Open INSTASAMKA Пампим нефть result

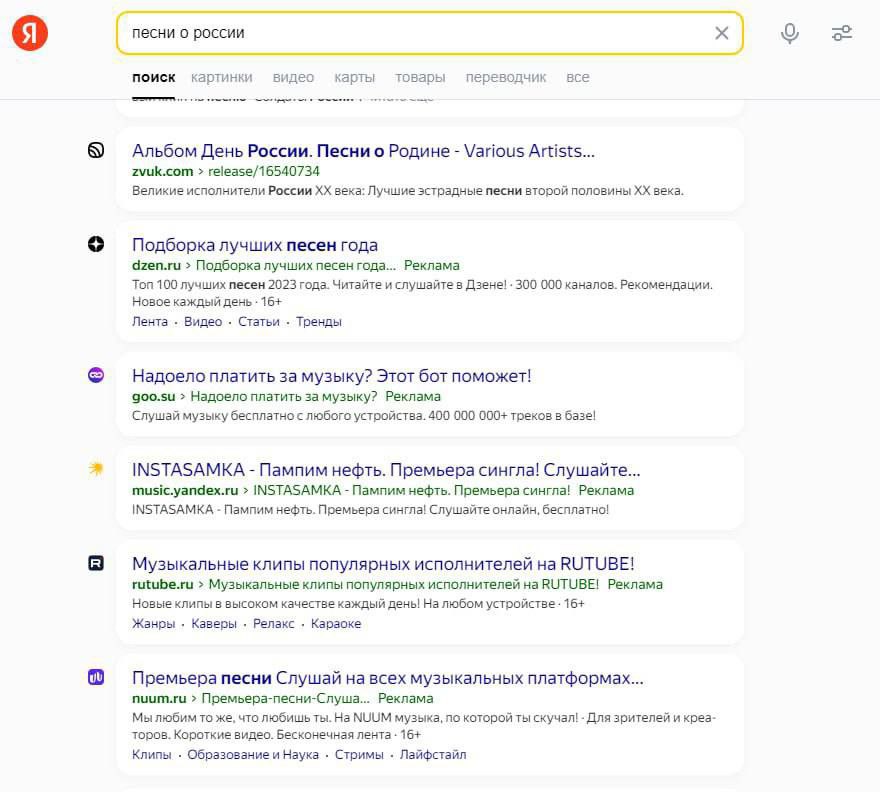385,469
